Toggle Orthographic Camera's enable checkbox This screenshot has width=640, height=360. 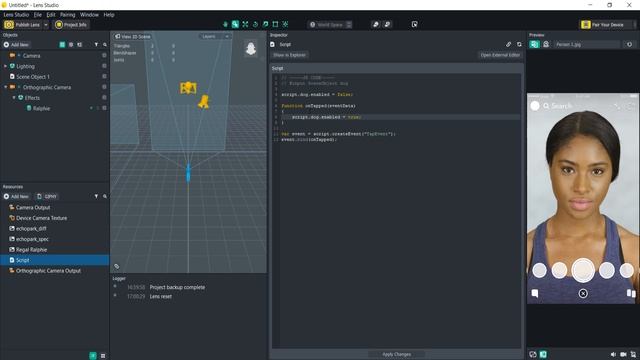click(x=104, y=87)
